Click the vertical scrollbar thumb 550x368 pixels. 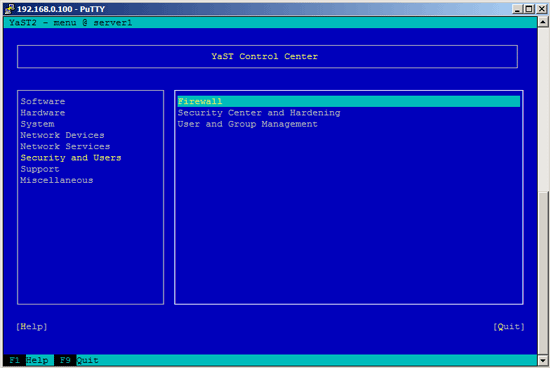point(543,273)
